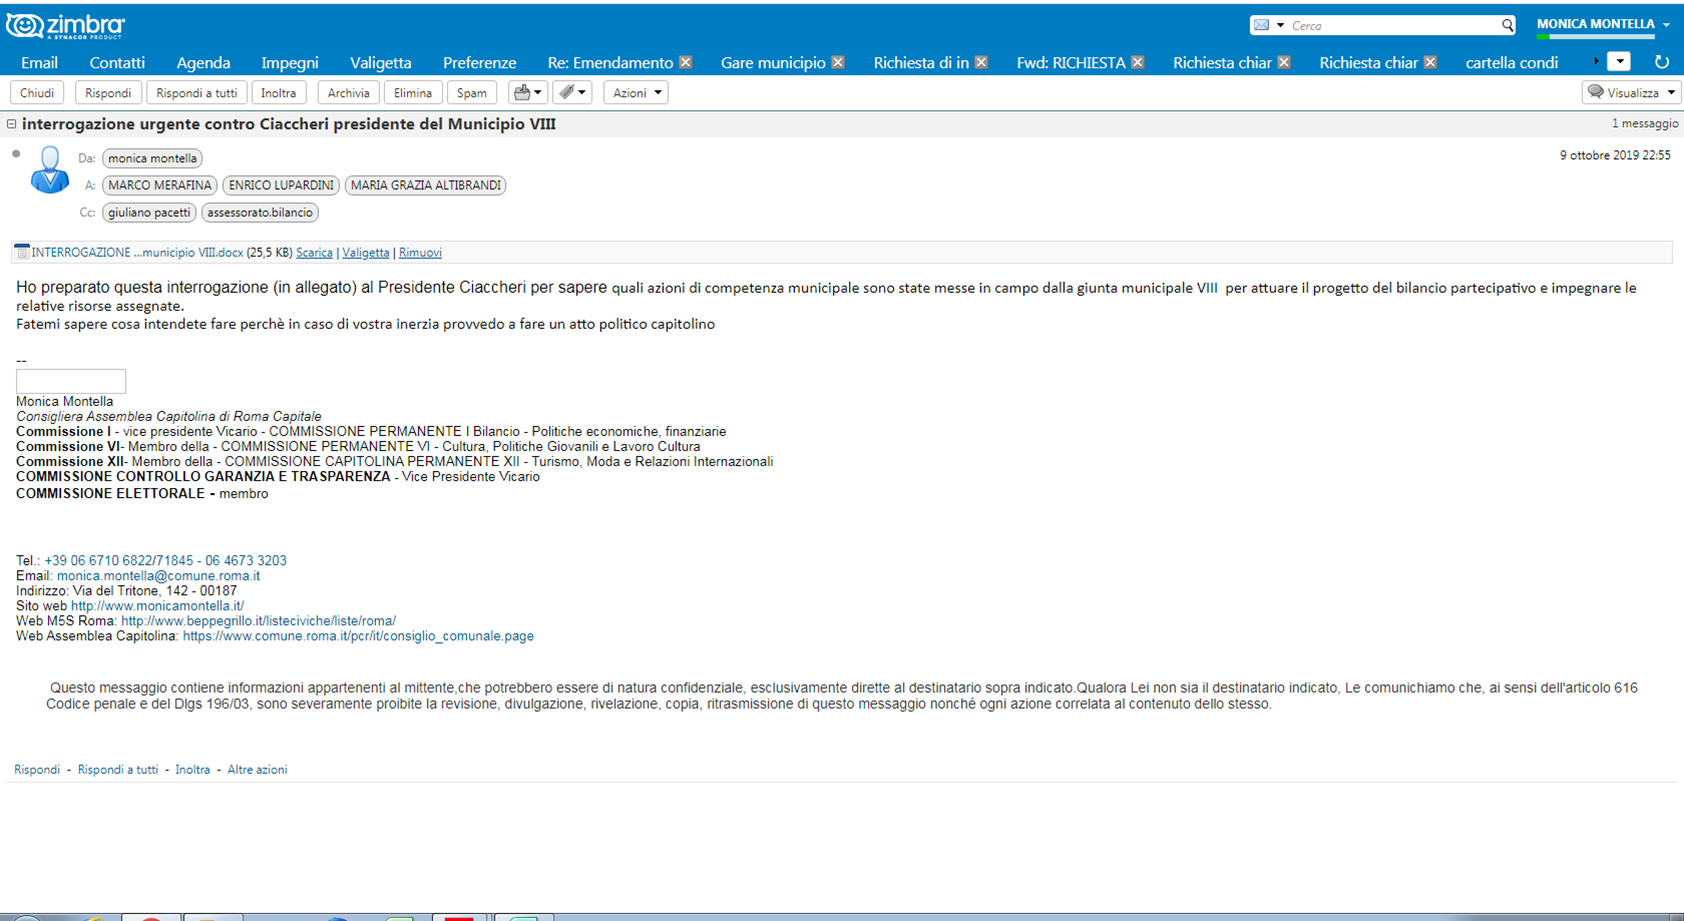The image size is (1684, 921).
Task: Open the Azioni dropdown
Action: pyautogui.click(x=636, y=92)
